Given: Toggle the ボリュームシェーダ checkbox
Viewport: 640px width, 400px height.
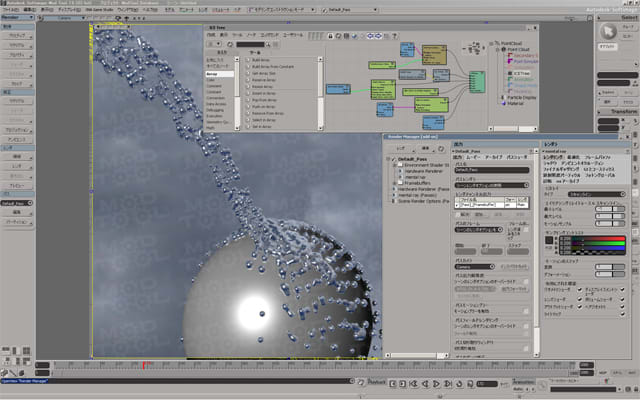Looking at the screenshot, I should (x=622, y=299).
